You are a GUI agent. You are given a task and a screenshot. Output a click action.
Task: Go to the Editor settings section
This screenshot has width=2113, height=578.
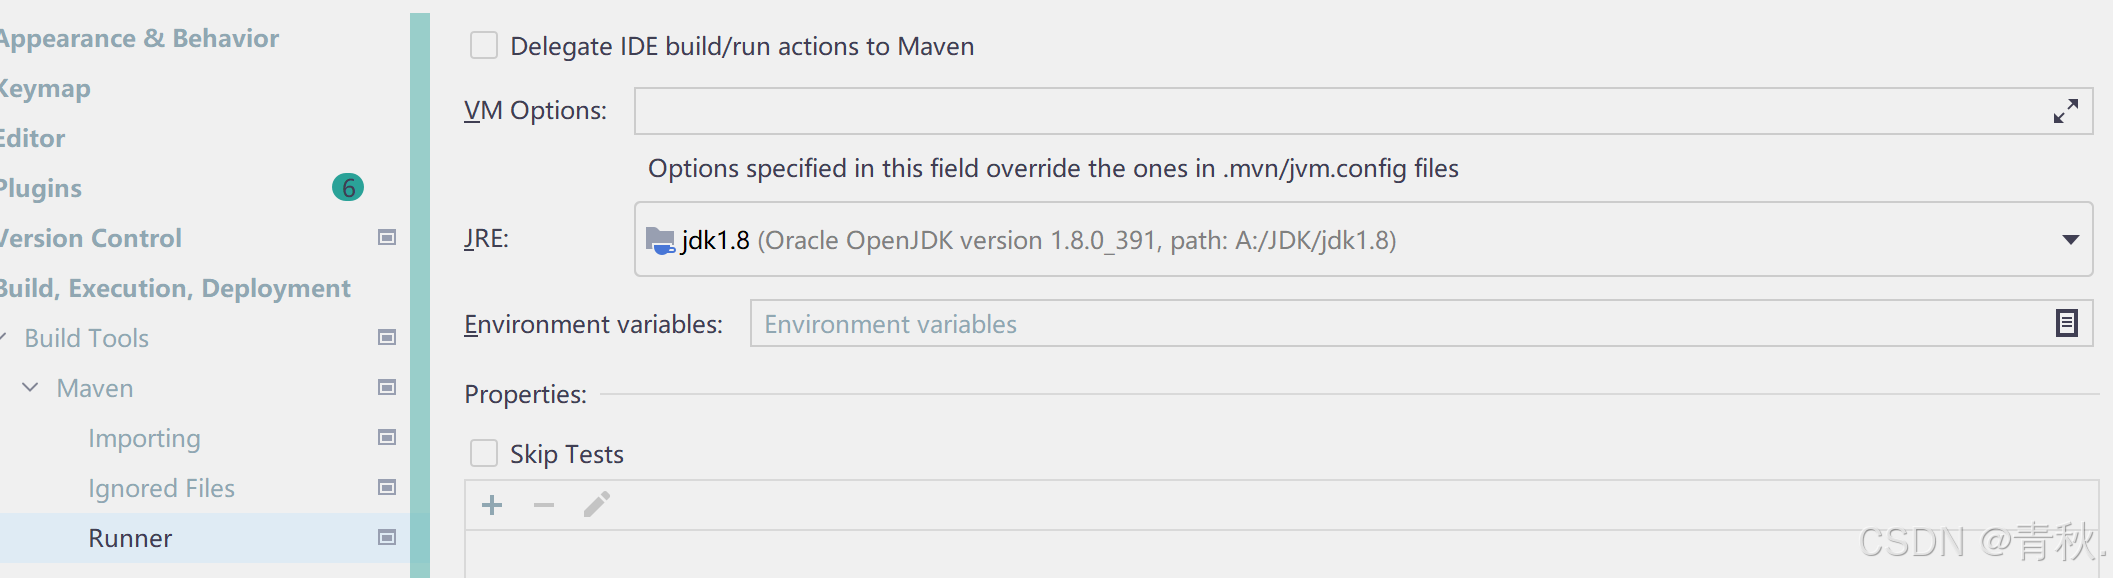point(34,138)
